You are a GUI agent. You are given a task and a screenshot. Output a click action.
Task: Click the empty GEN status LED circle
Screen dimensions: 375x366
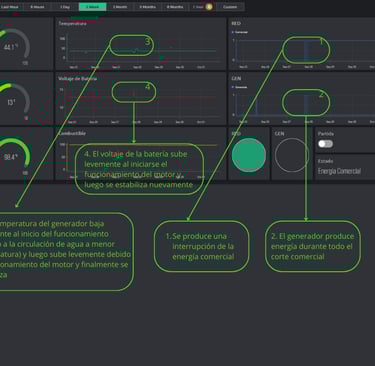(x=292, y=155)
